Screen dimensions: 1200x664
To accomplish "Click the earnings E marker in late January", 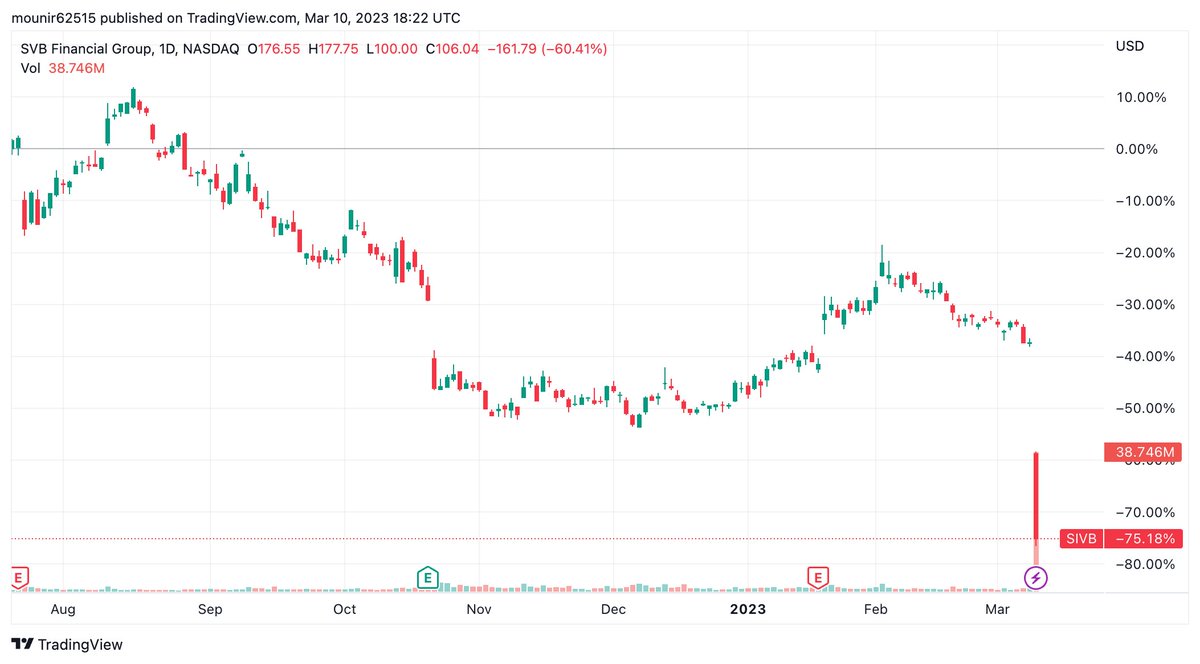I will (x=819, y=577).
